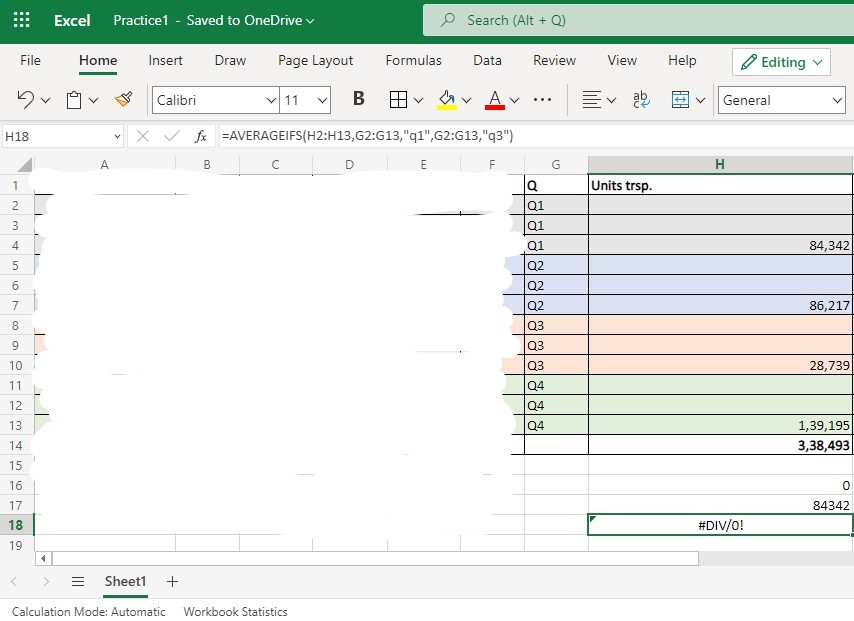Click the Undo arrow icon

(26, 100)
